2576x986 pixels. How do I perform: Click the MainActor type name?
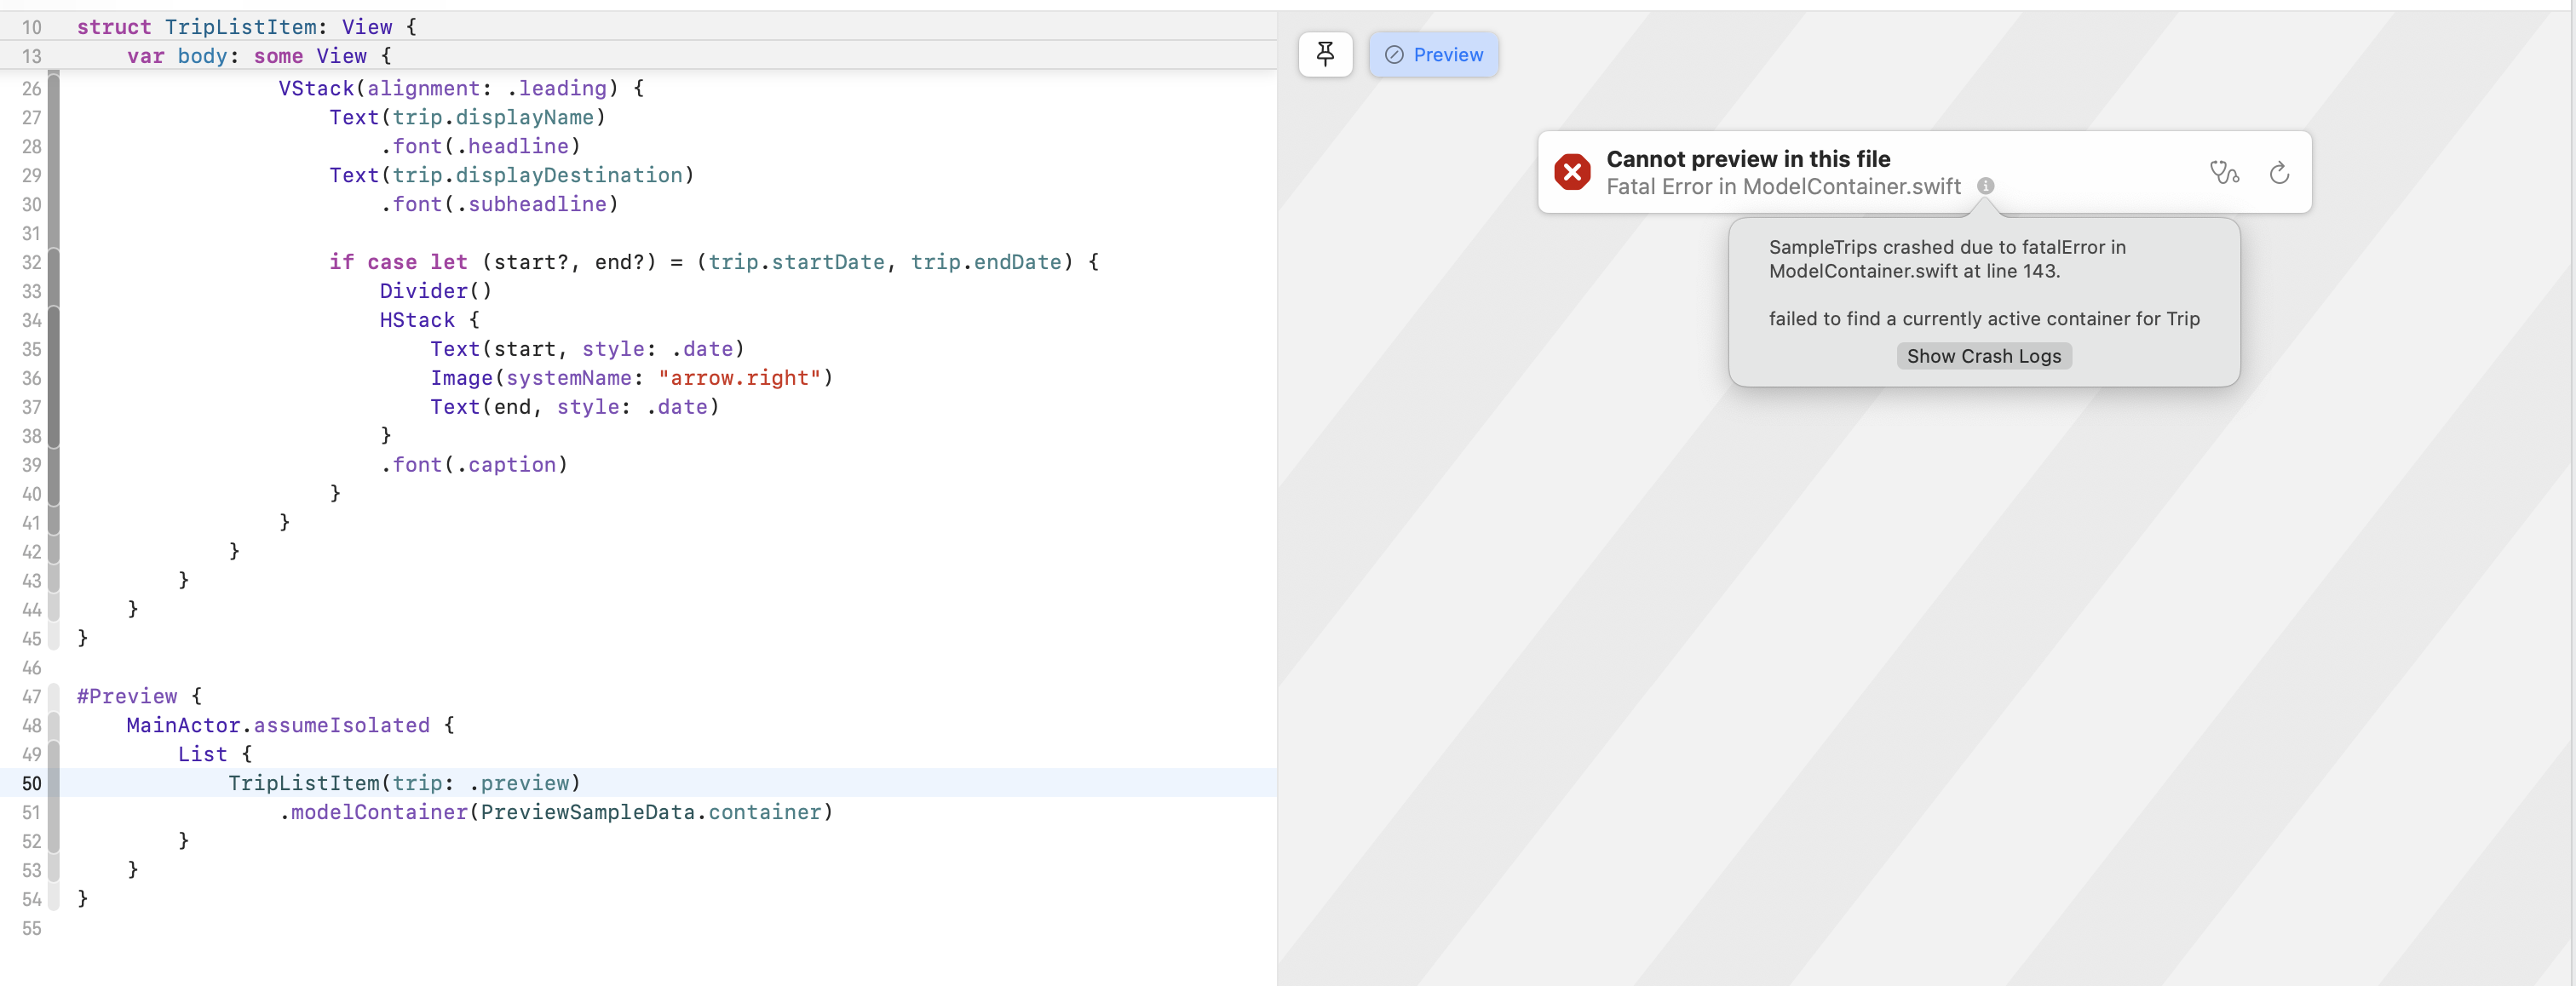pos(183,725)
